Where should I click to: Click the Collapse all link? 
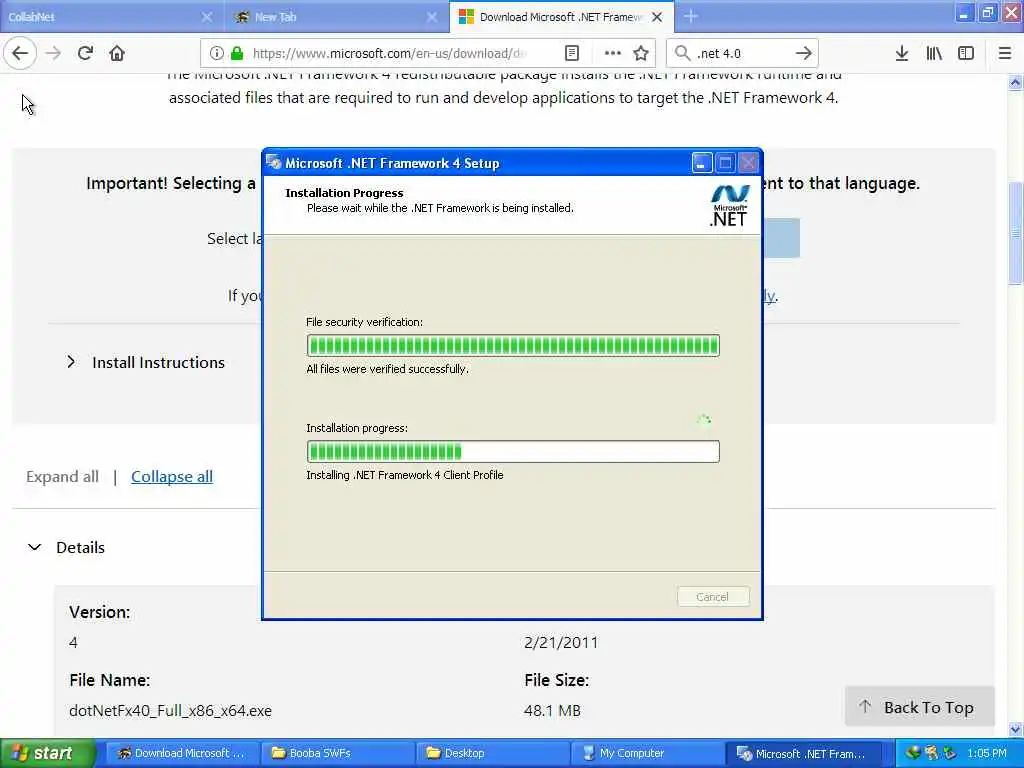(x=172, y=477)
